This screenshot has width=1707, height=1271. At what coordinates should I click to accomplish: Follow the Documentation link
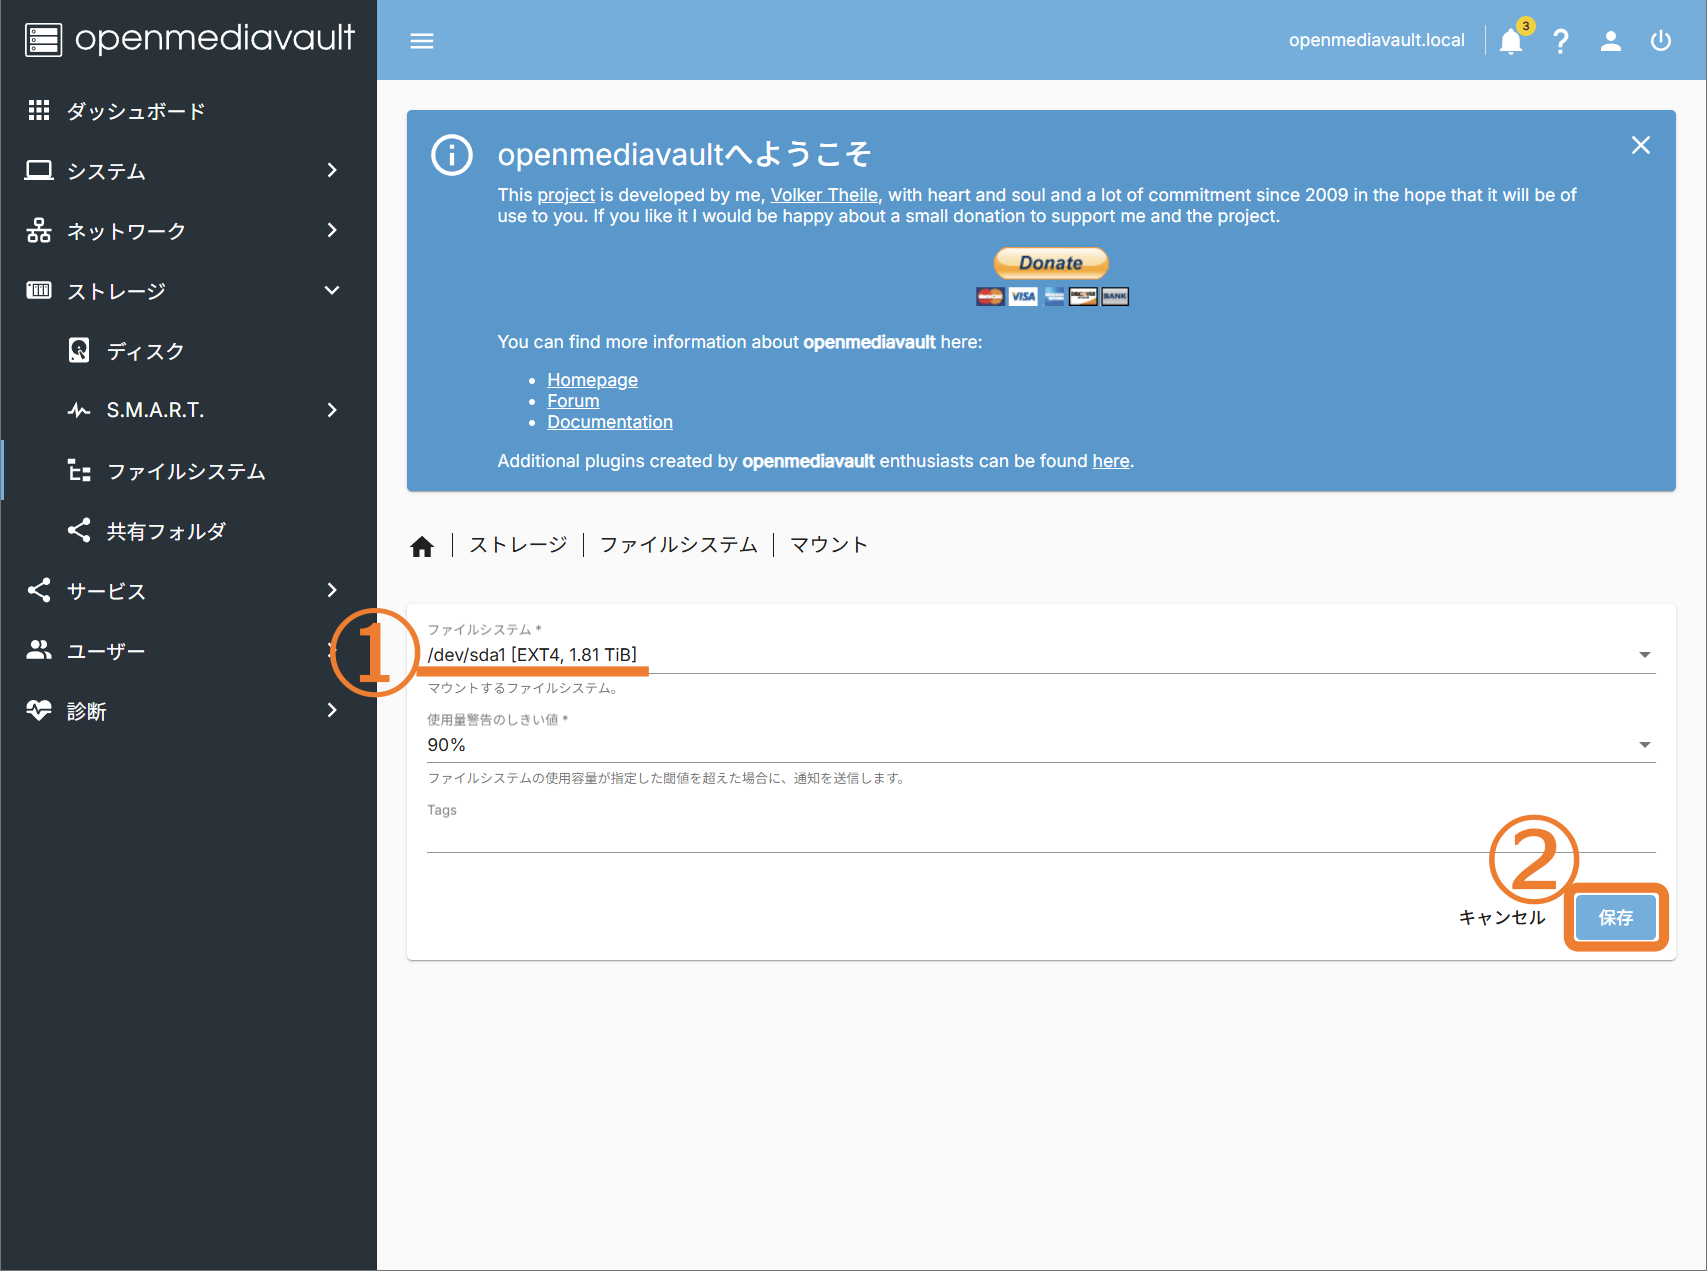610,422
